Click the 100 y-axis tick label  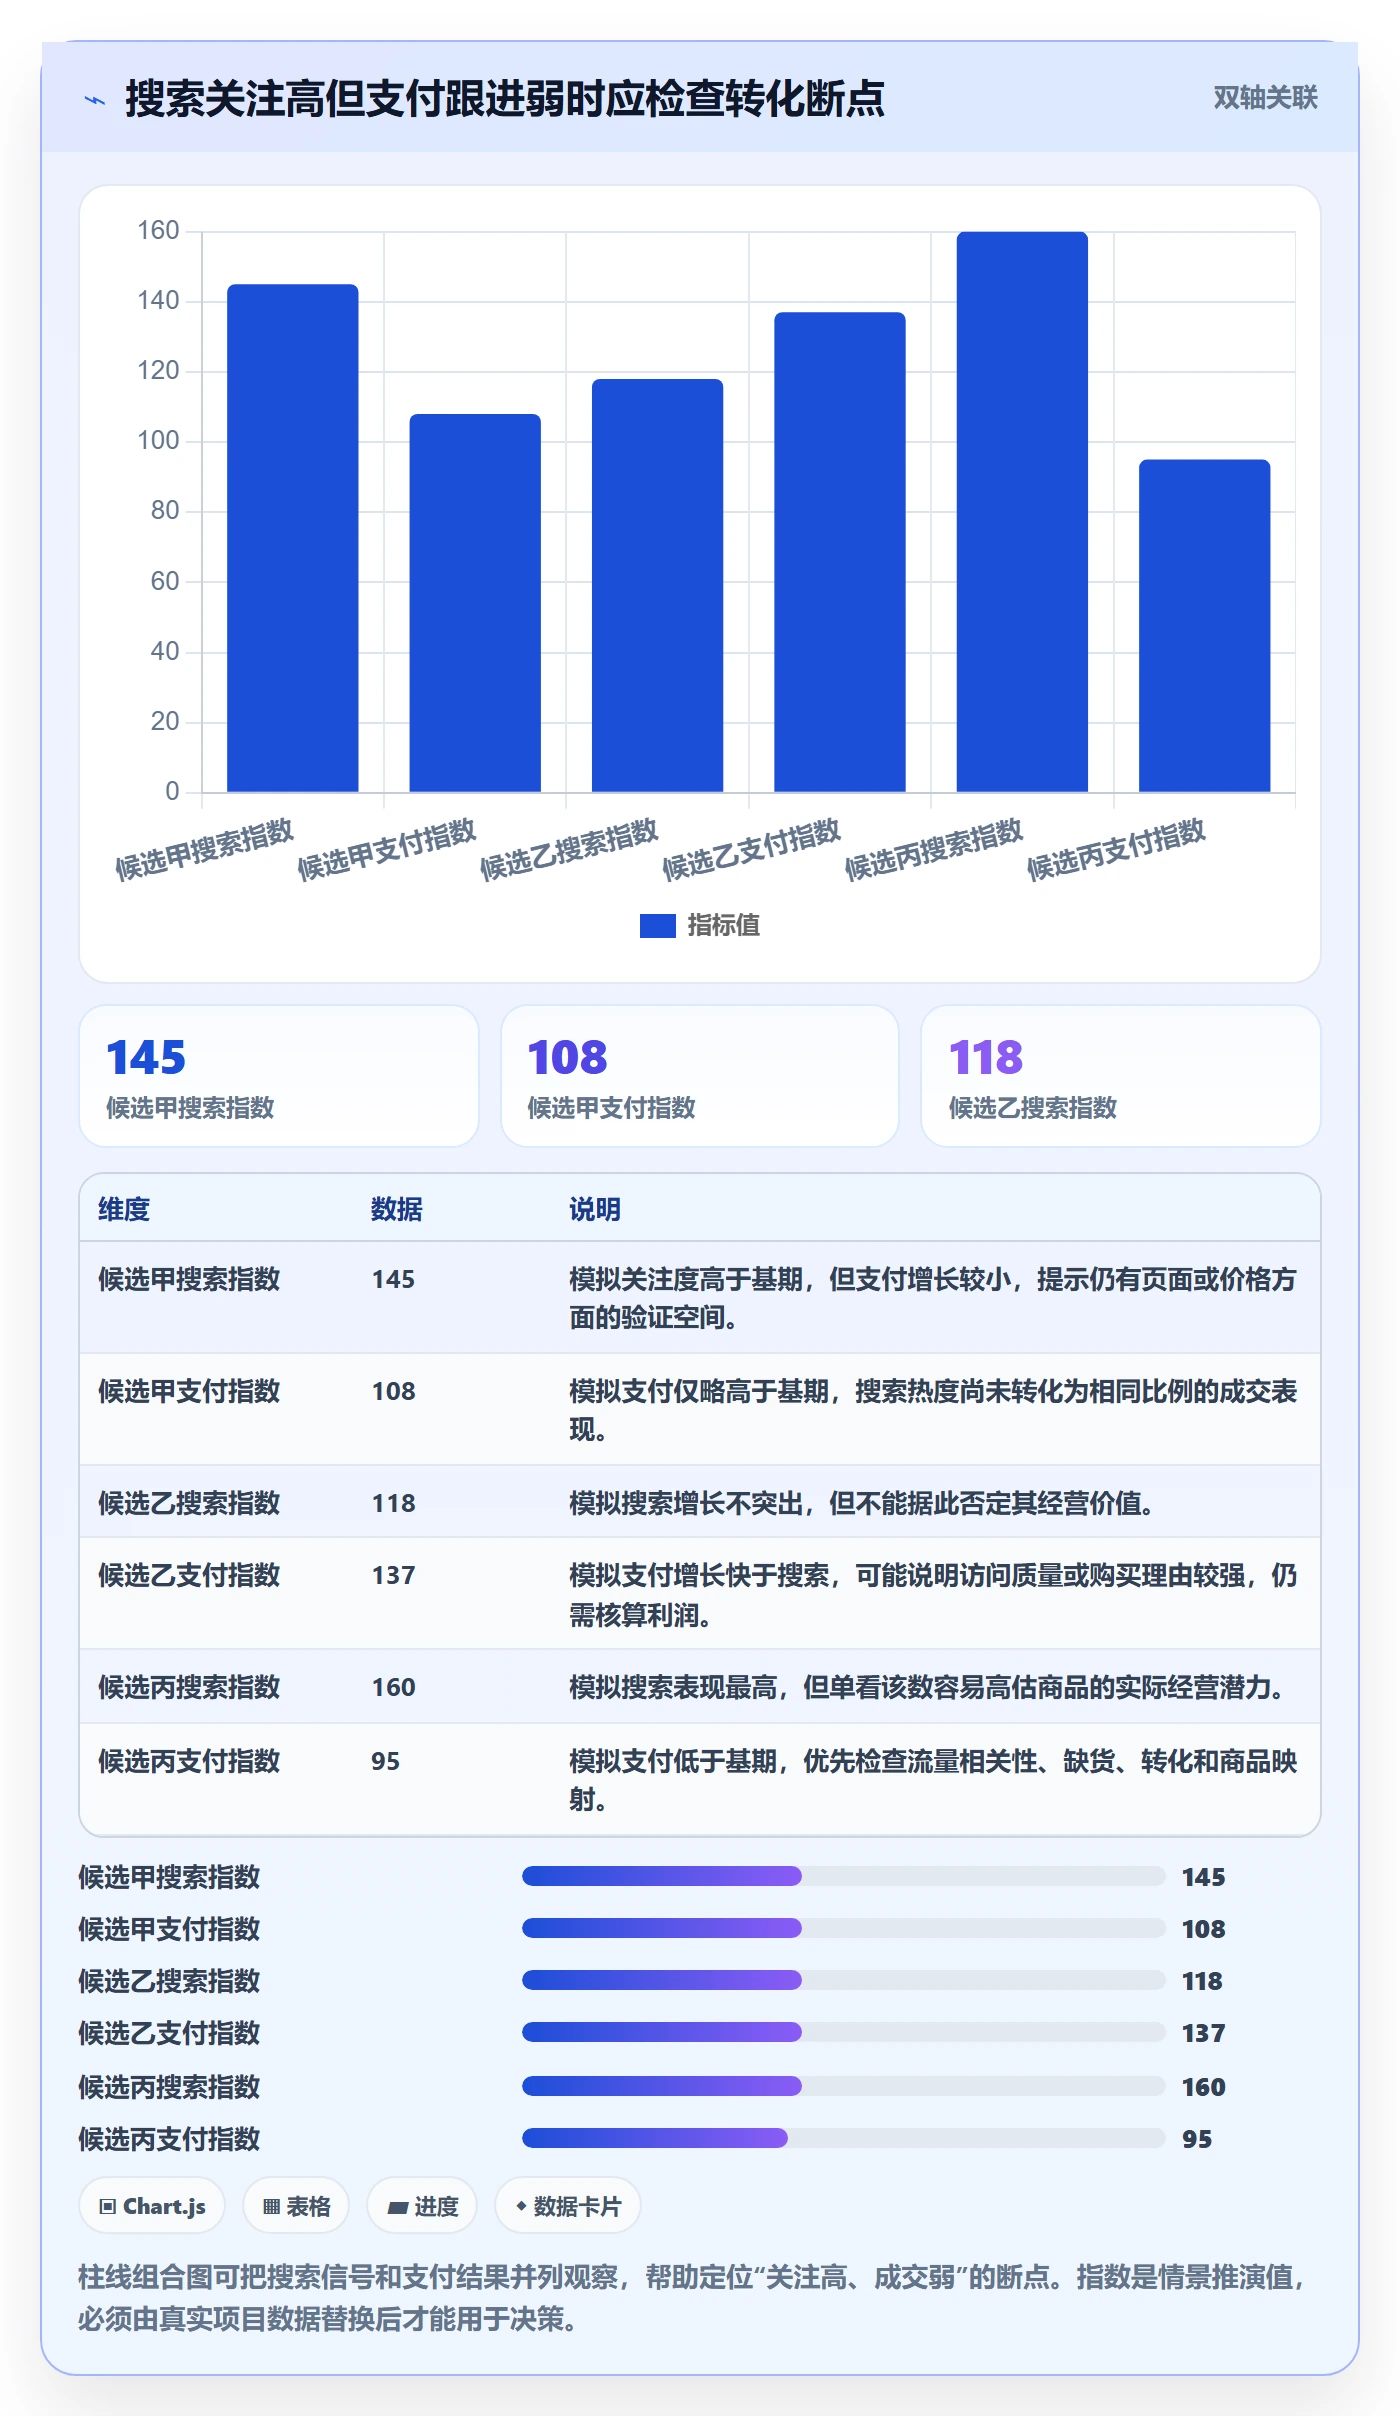(158, 441)
